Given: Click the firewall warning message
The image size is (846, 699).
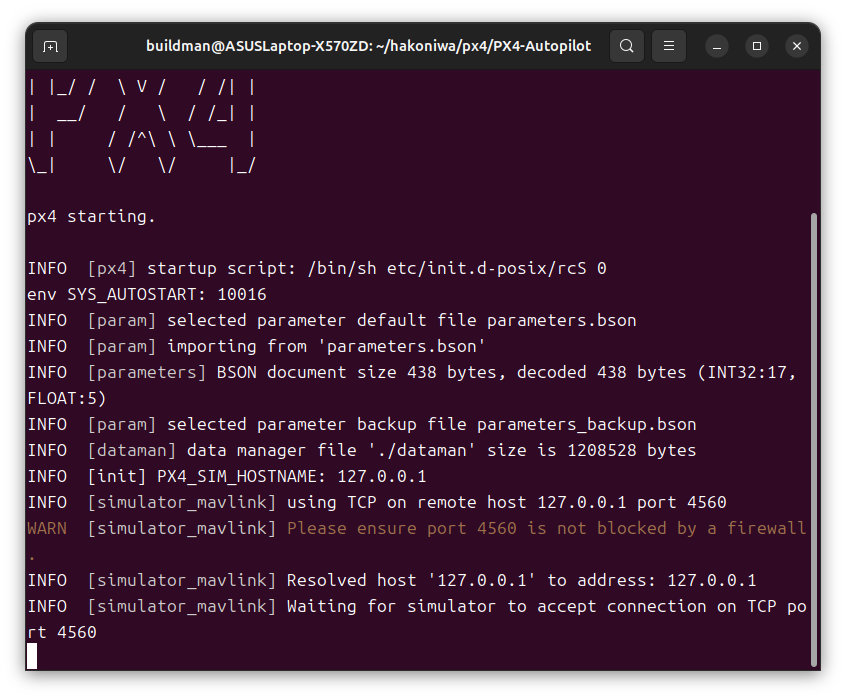Looking at the screenshot, I should (547, 528).
